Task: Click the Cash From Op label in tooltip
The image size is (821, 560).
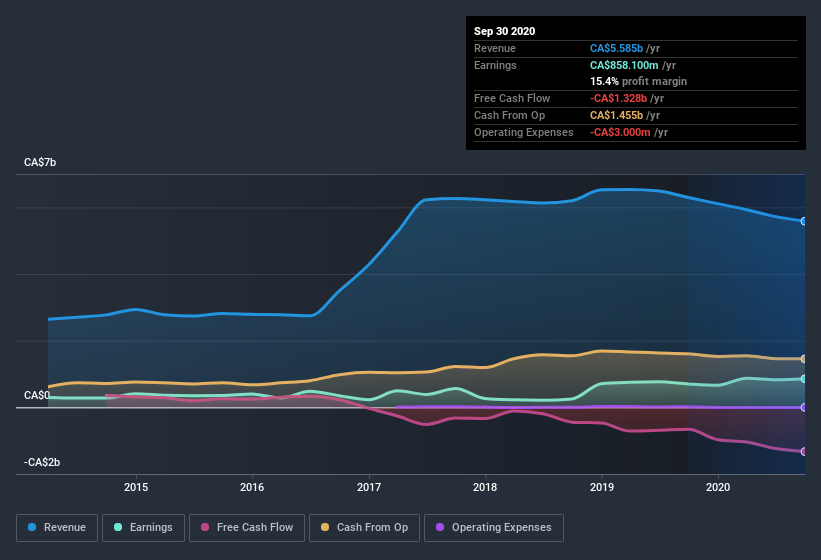Action: pos(509,115)
